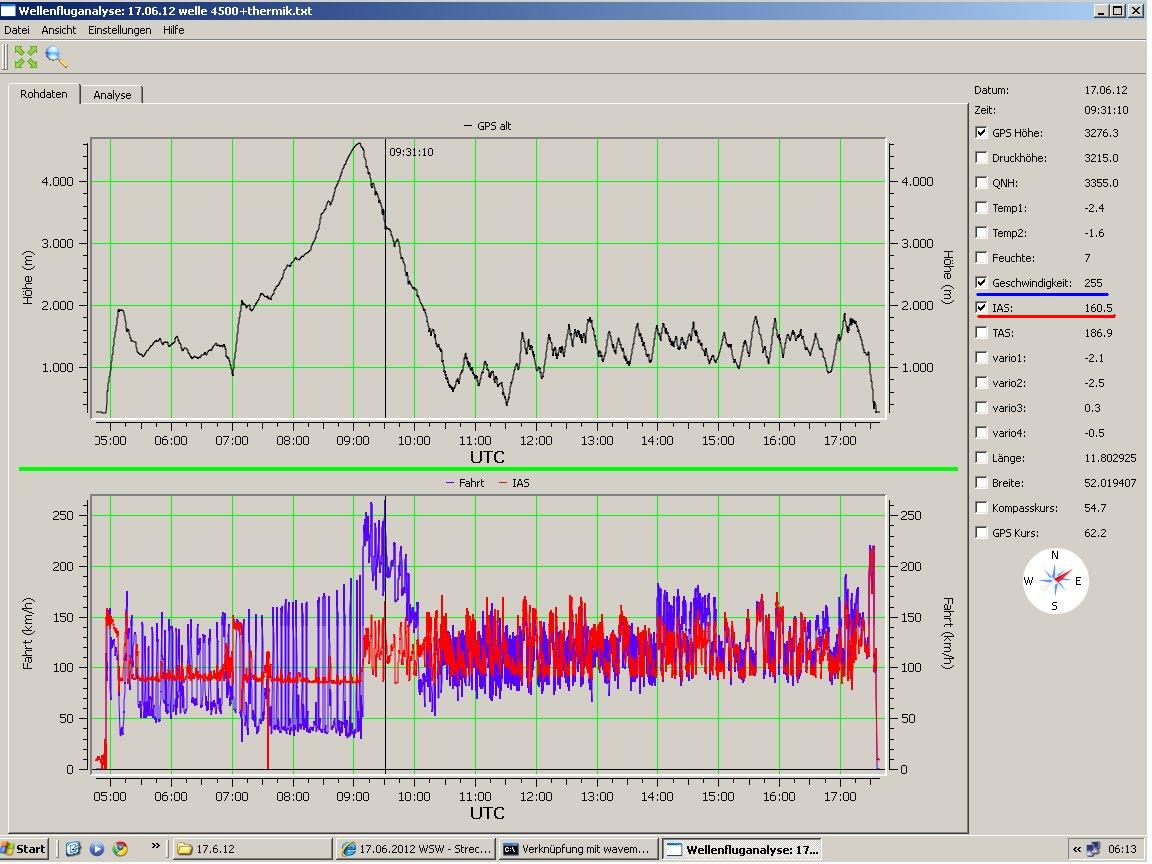Image resolution: width=1152 pixels, height=864 pixels.
Task: Open the Einstellungen menu
Action: tap(119, 30)
